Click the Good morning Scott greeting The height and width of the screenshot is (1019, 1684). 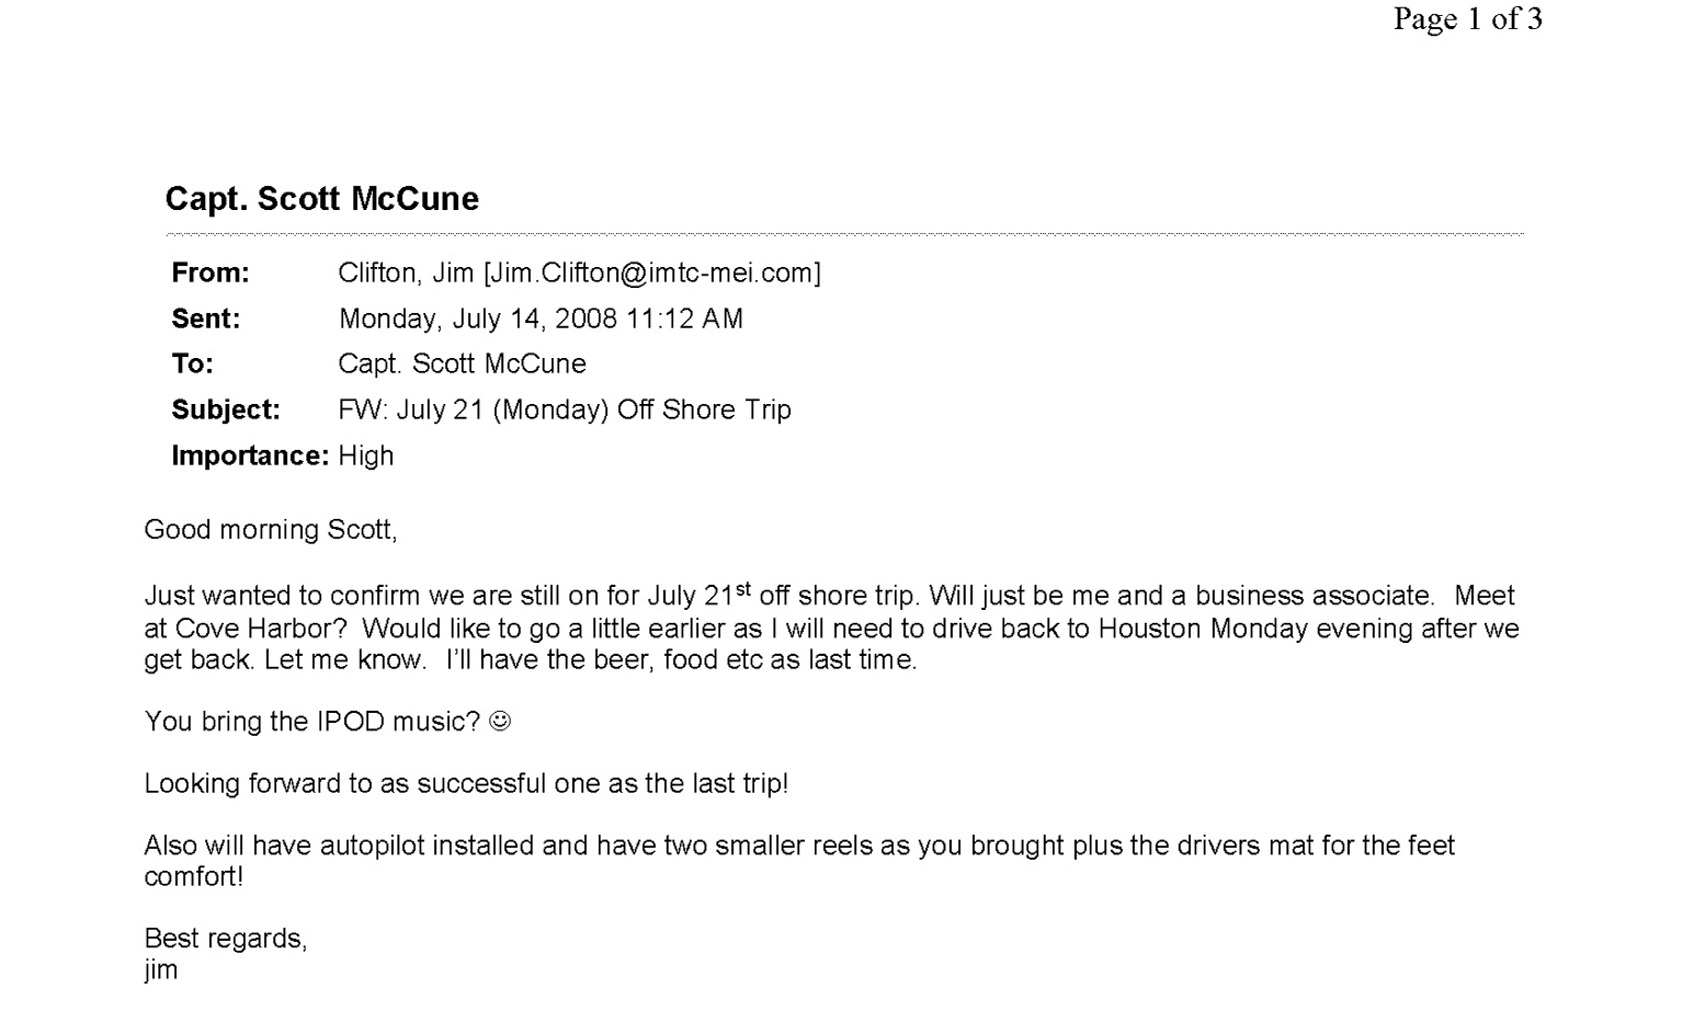click(271, 530)
